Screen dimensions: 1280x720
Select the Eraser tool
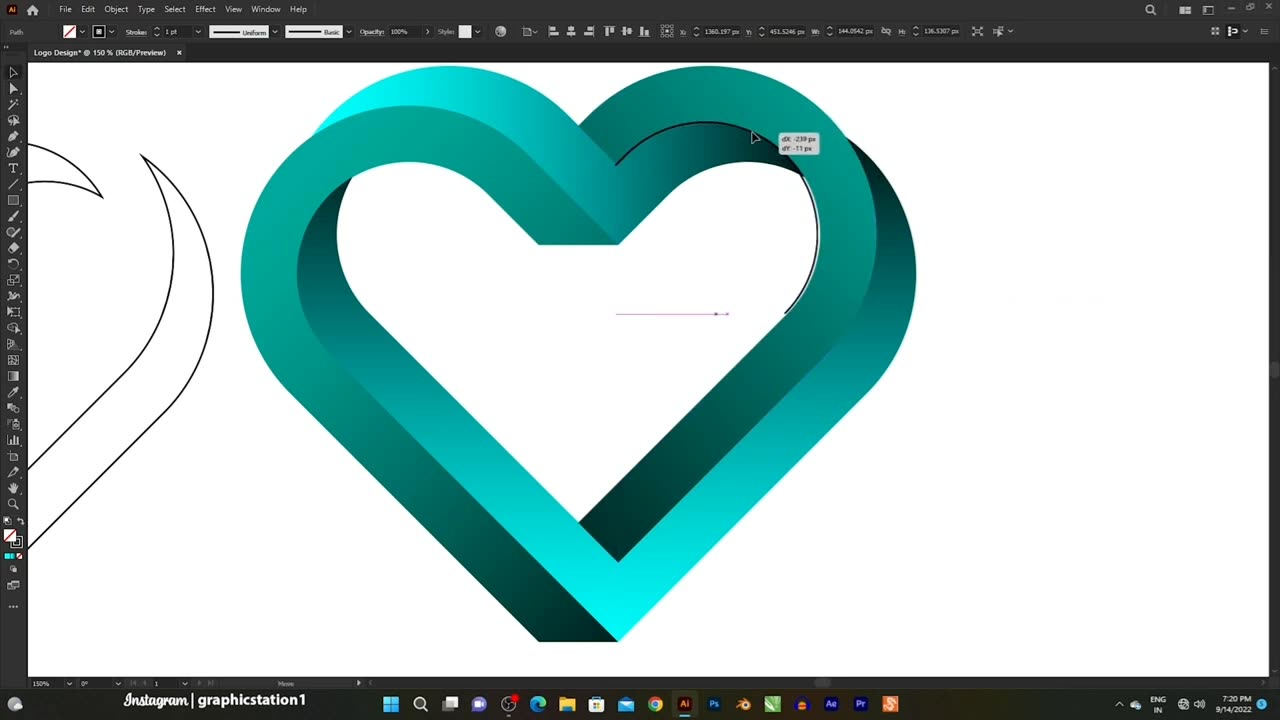click(x=13, y=248)
